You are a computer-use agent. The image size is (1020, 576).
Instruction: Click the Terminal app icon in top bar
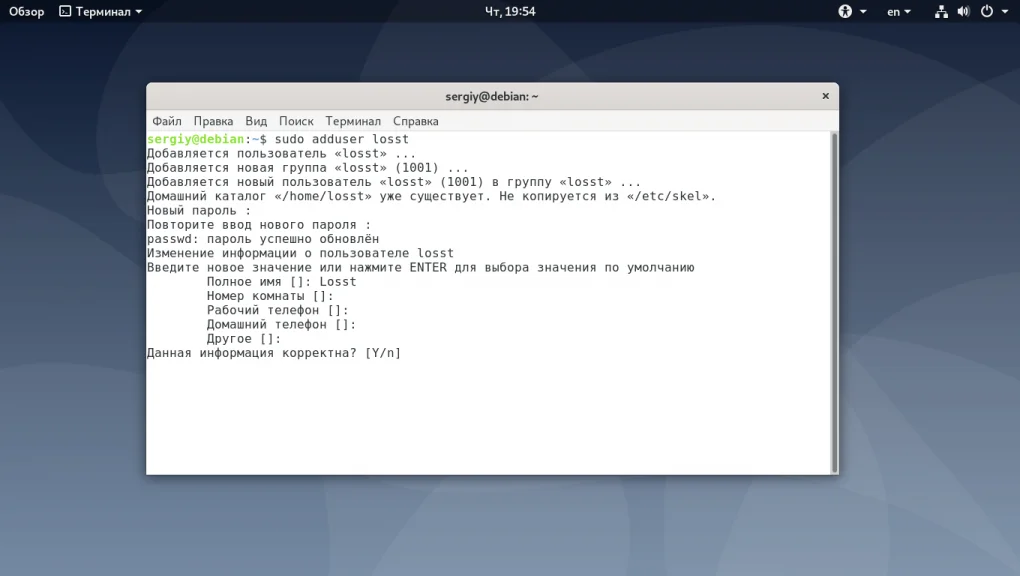click(64, 11)
